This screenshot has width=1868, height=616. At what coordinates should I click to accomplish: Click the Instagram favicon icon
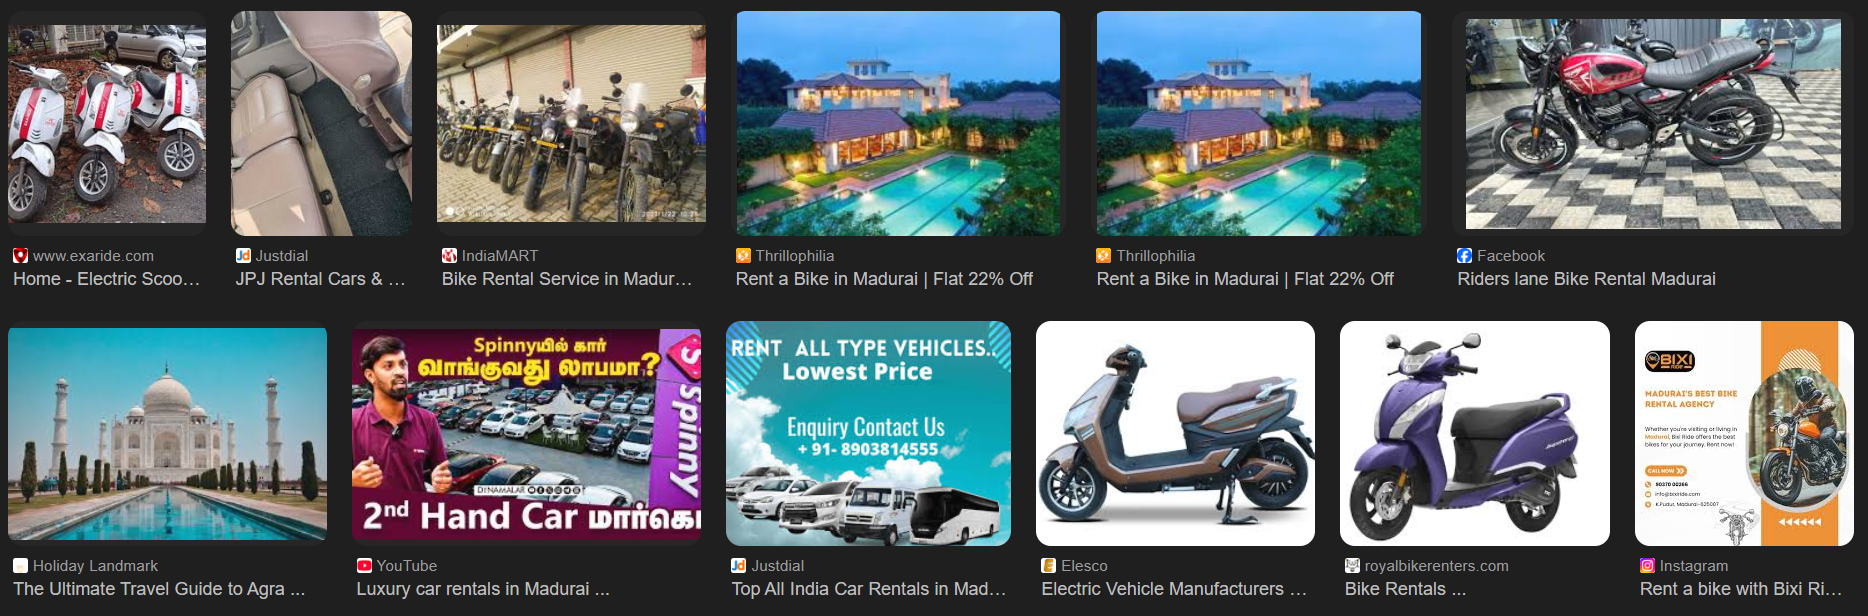click(1647, 566)
